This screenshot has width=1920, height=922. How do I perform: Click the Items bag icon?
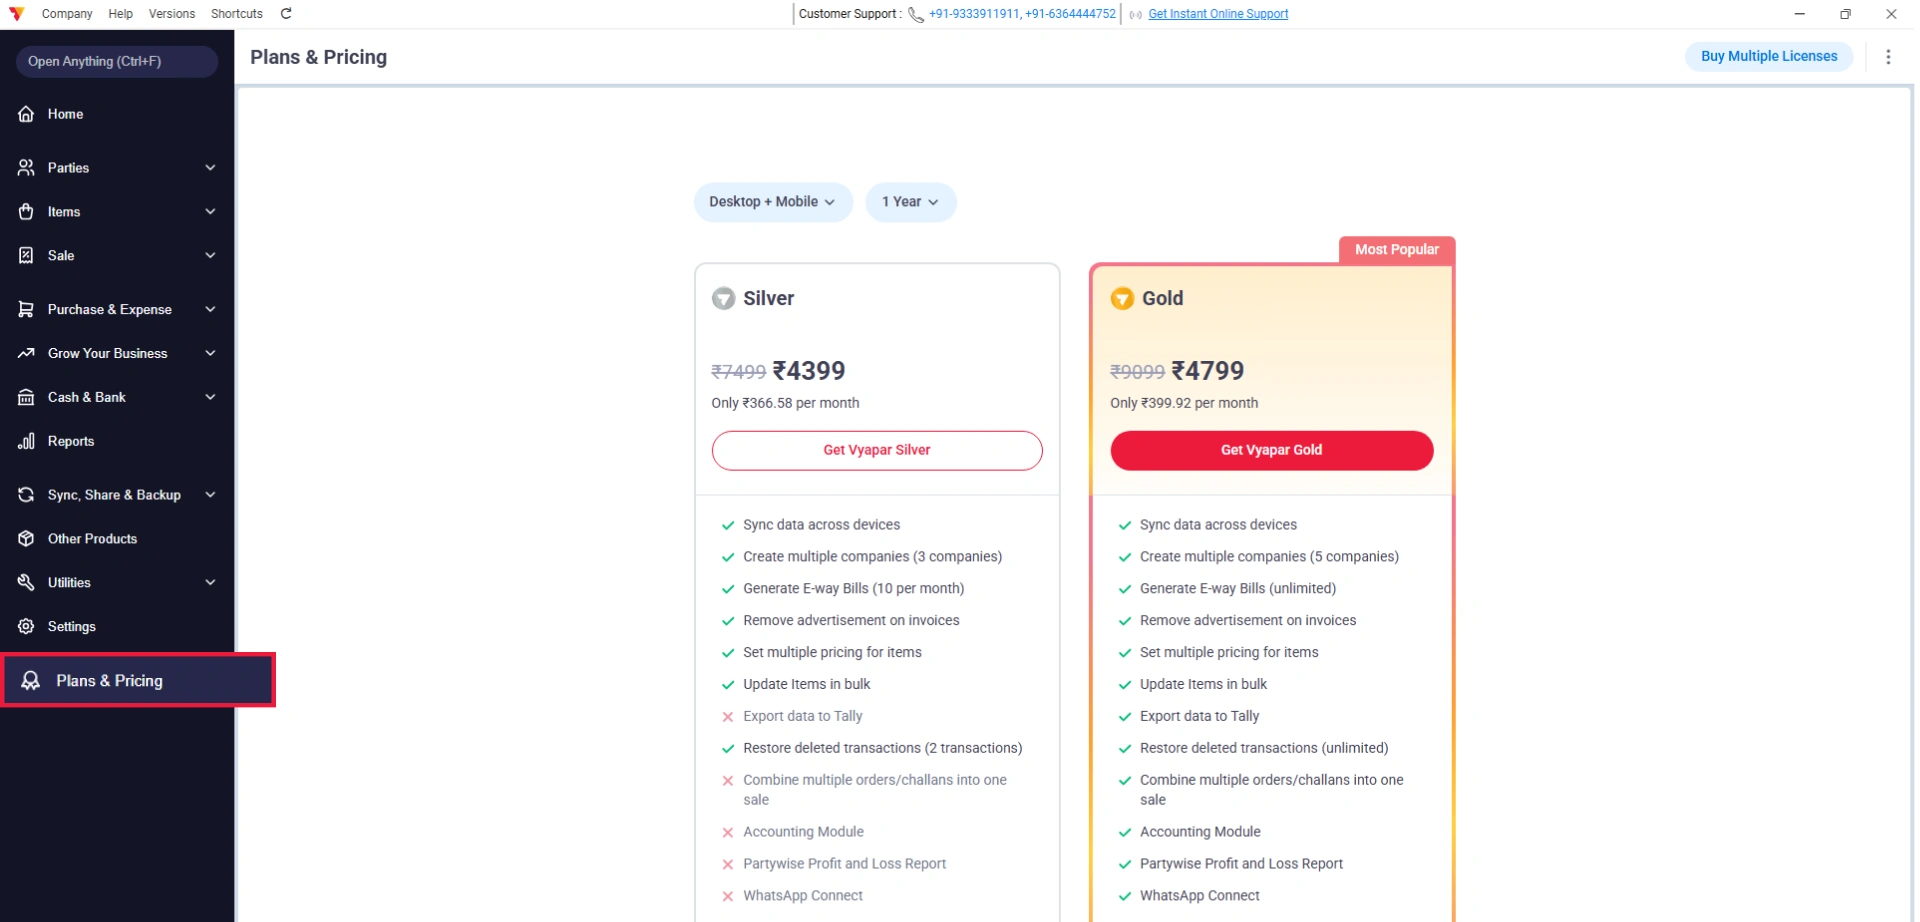(x=26, y=212)
